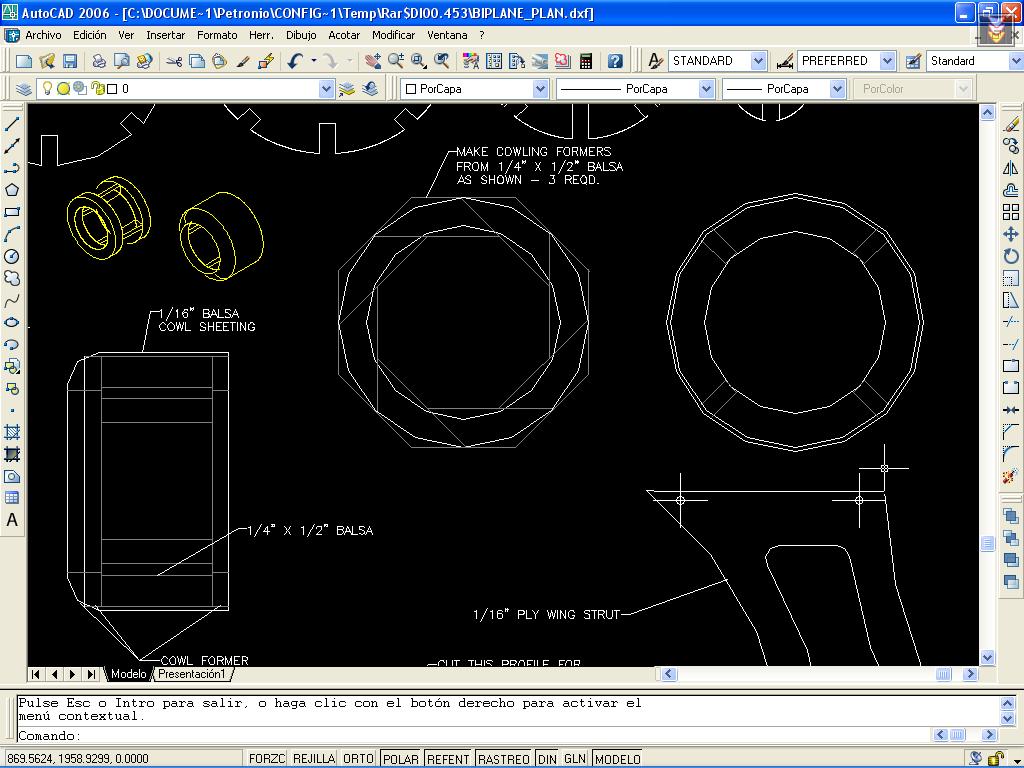Choose the Circle drawing tool
1024x768 pixels.
click(12, 256)
